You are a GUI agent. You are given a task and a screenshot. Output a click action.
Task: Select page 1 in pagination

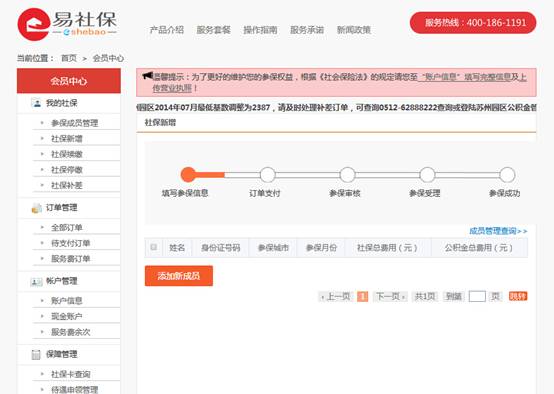tap(363, 296)
